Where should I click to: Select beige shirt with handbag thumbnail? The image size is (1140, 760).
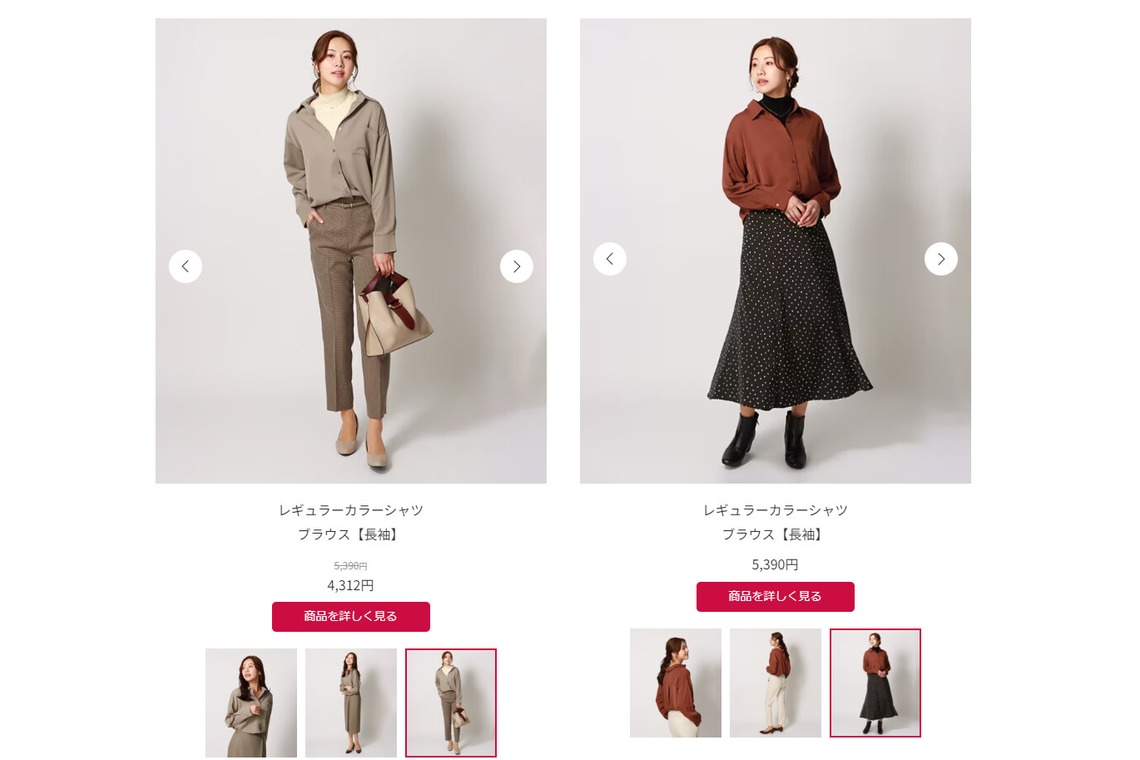[451, 703]
